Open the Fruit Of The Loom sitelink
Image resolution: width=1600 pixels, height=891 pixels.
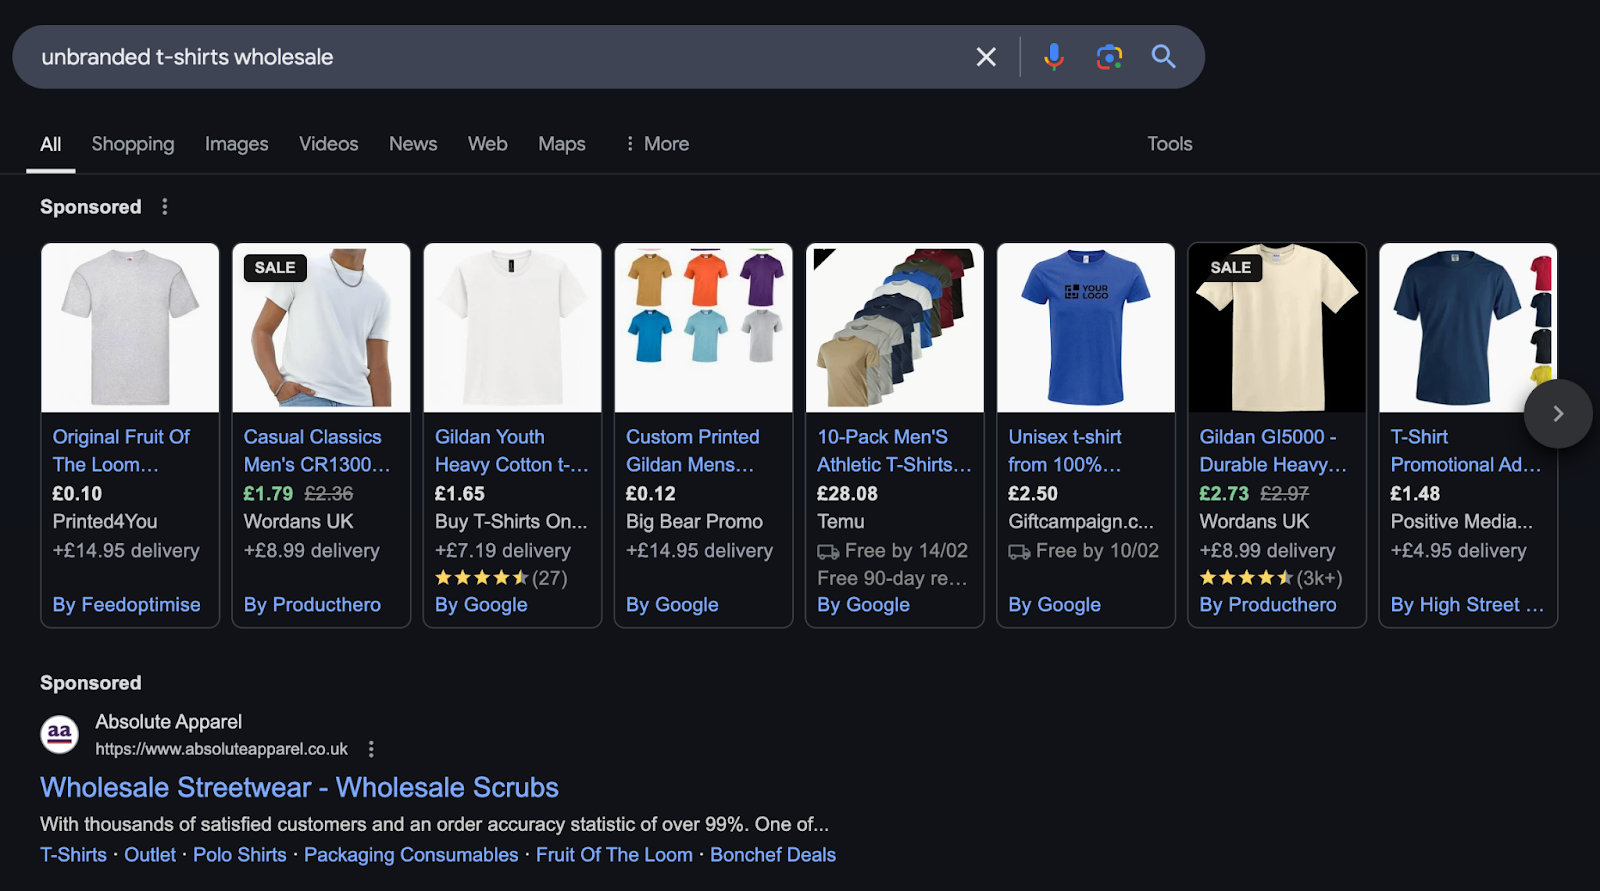(x=614, y=855)
